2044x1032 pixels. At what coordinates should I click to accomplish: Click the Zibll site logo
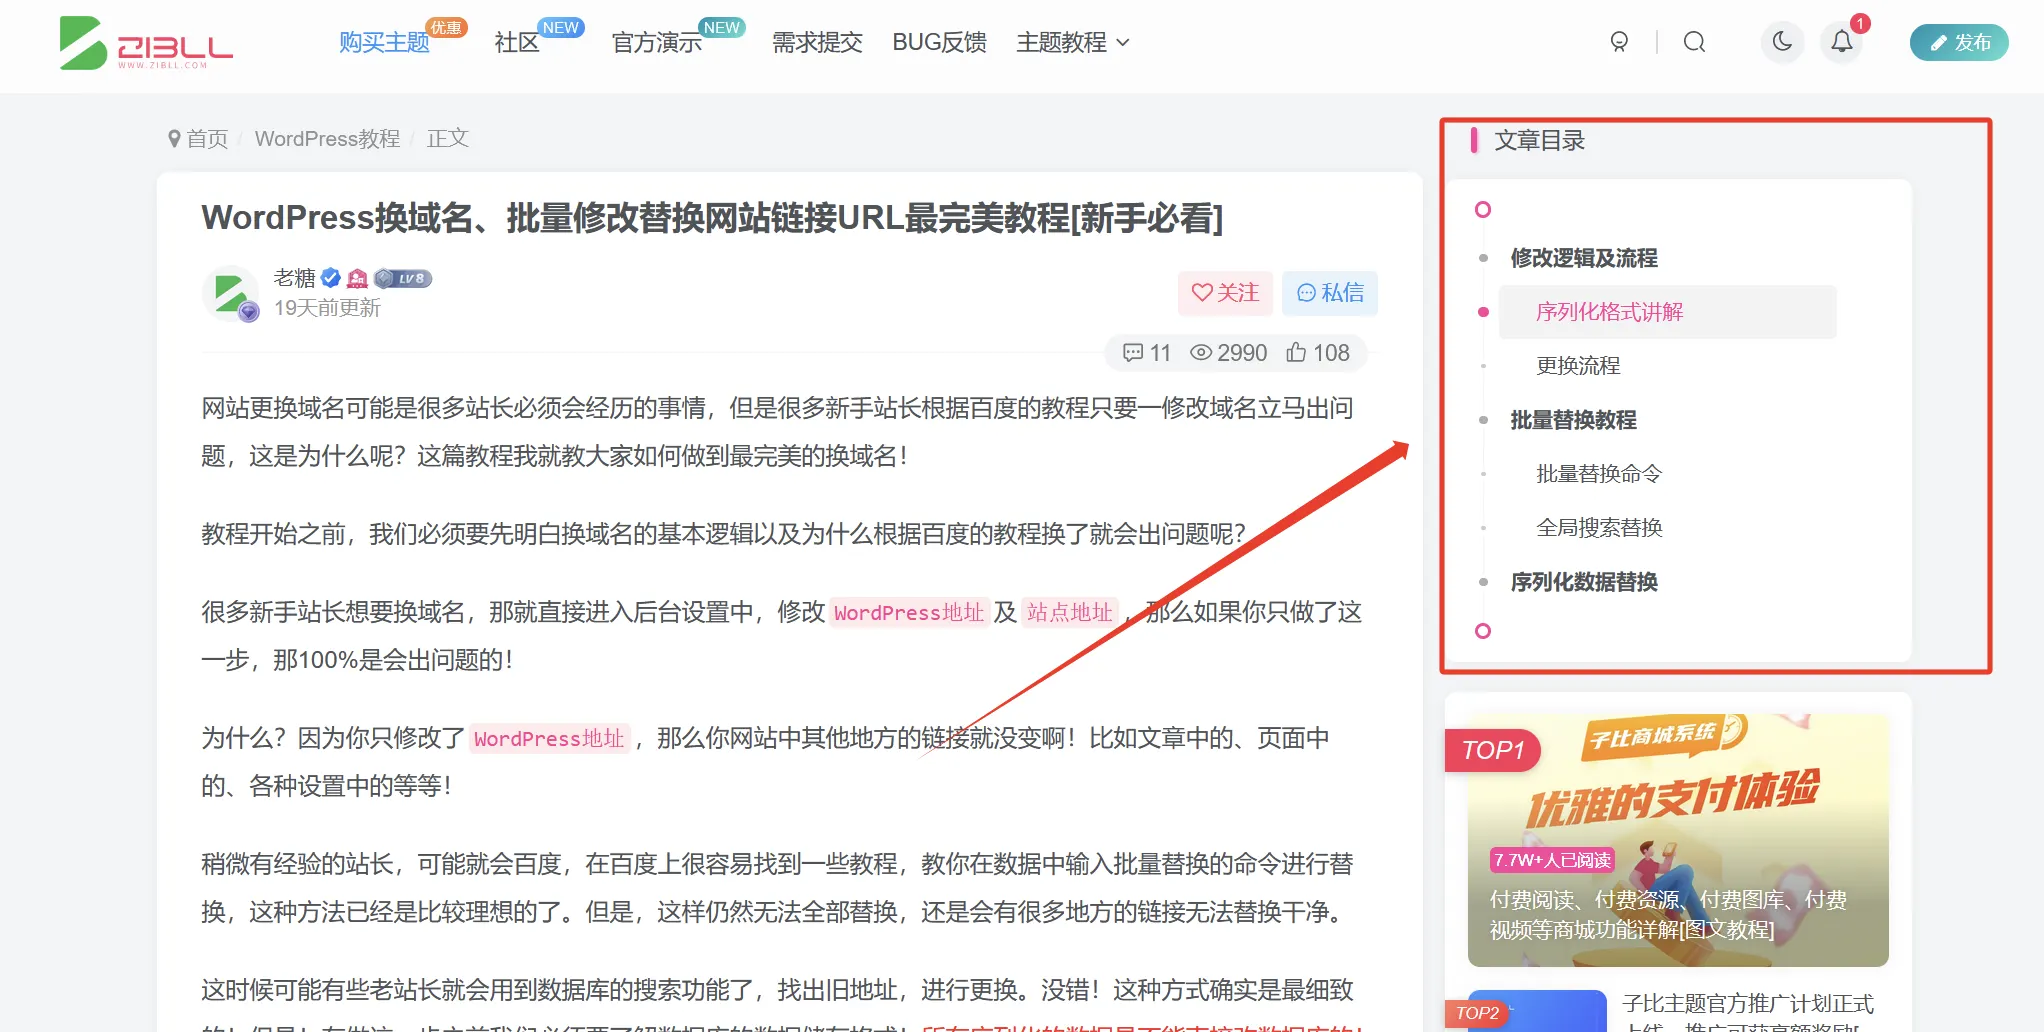[x=146, y=43]
